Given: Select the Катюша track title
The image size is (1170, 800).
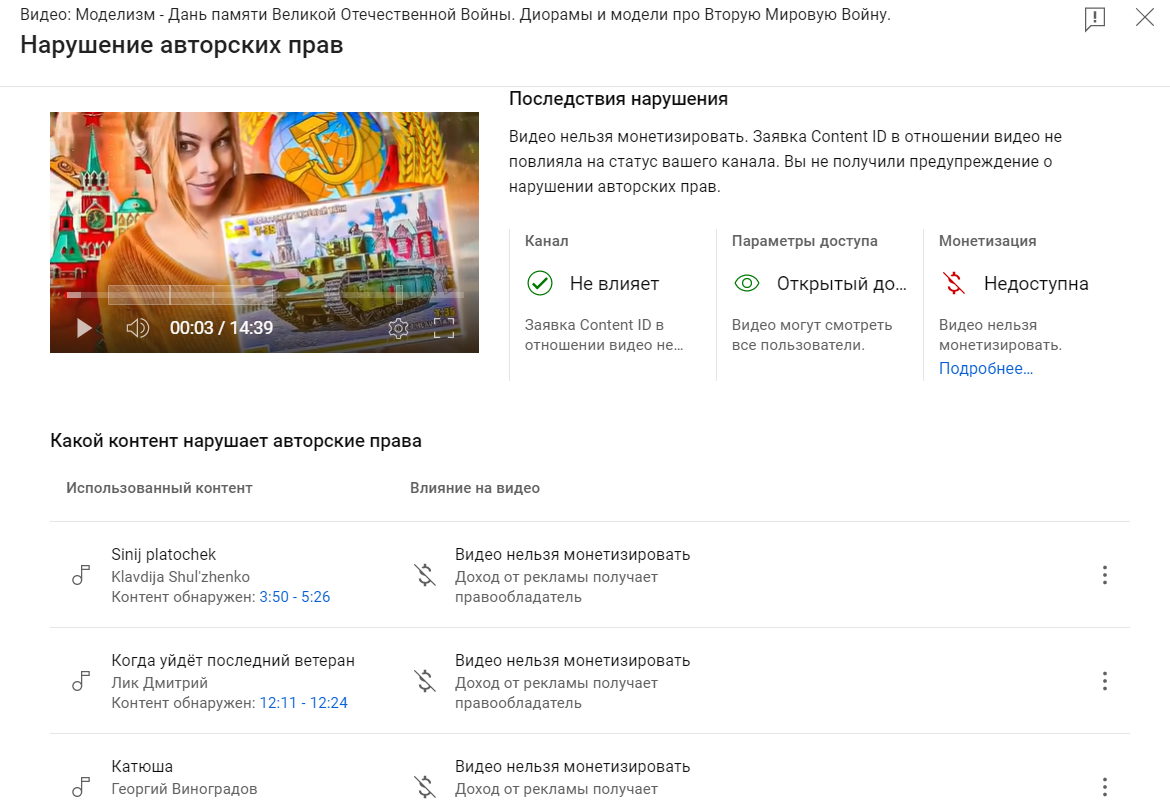Looking at the screenshot, I should click(142, 766).
